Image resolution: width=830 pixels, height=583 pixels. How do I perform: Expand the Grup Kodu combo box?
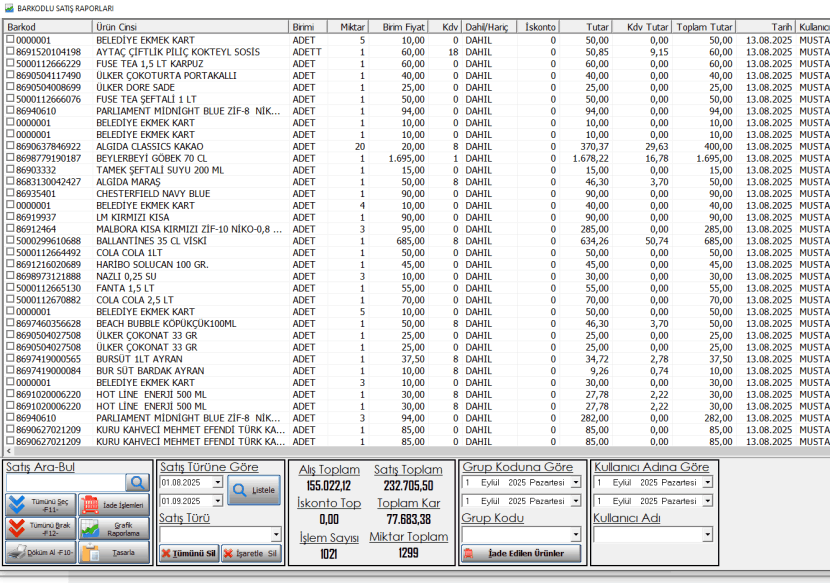tap(575, 534)
